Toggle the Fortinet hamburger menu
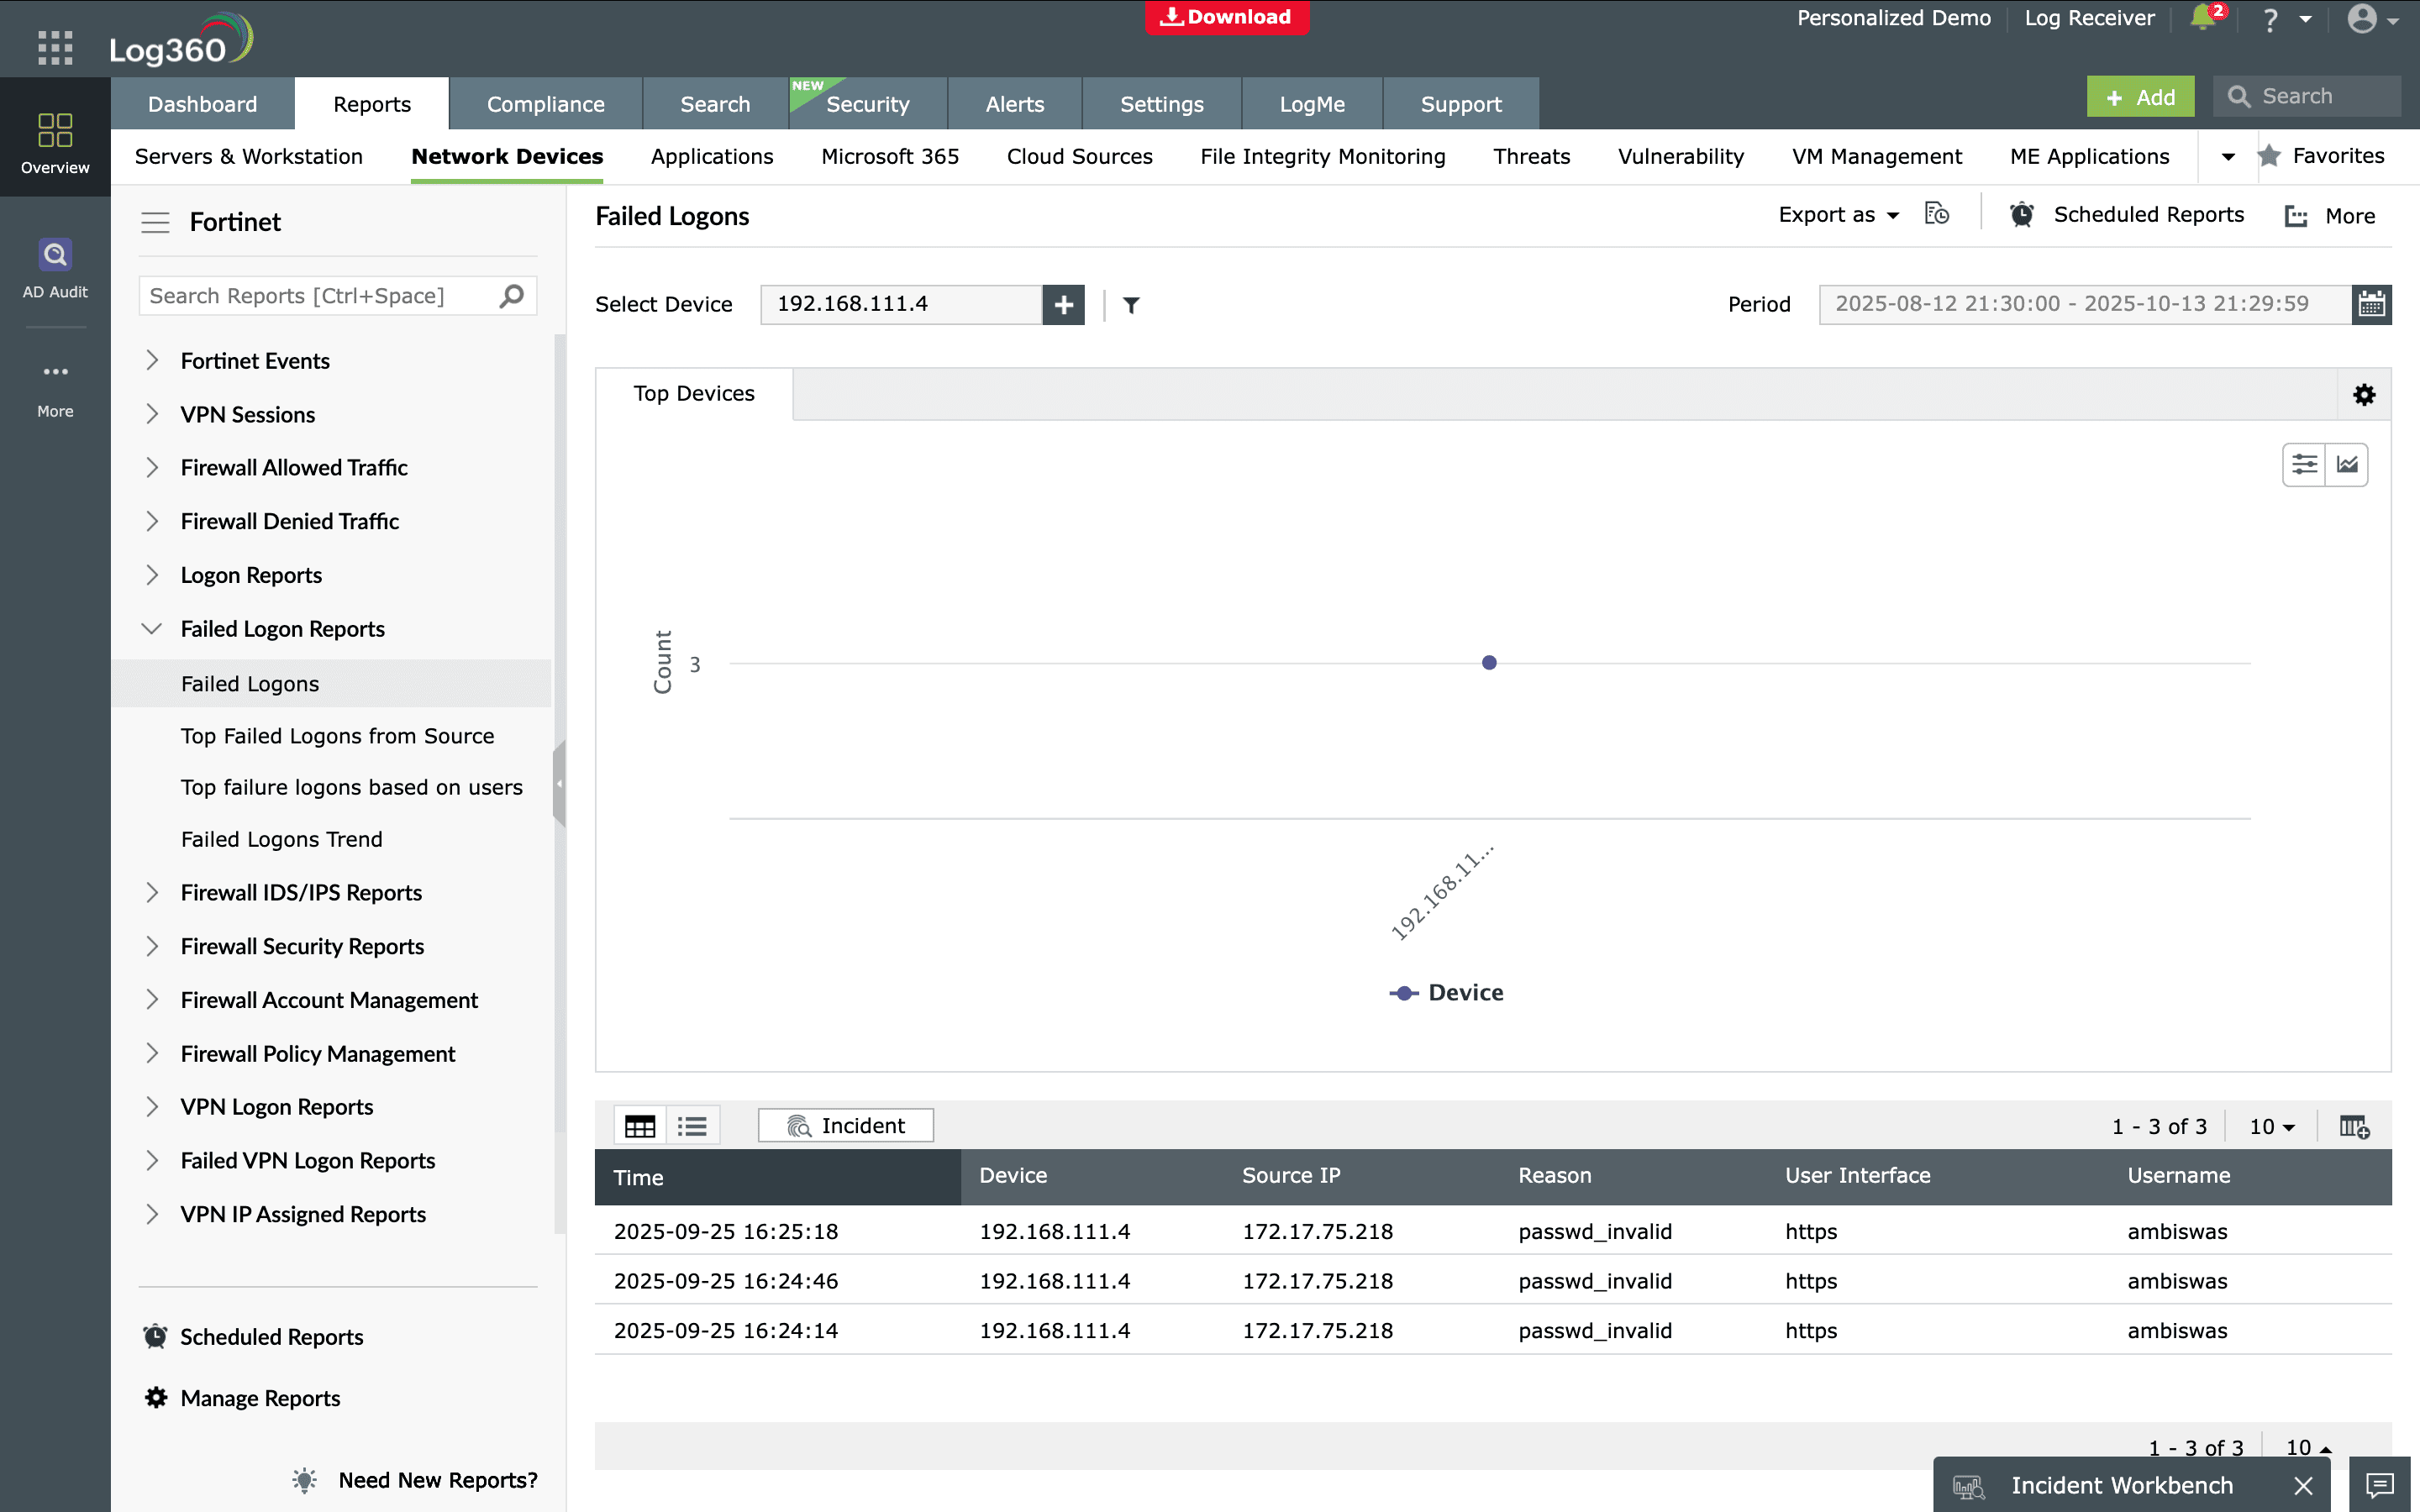Image resolution: width=2420 pixels, height=1512 pixels. pos(155,222)
